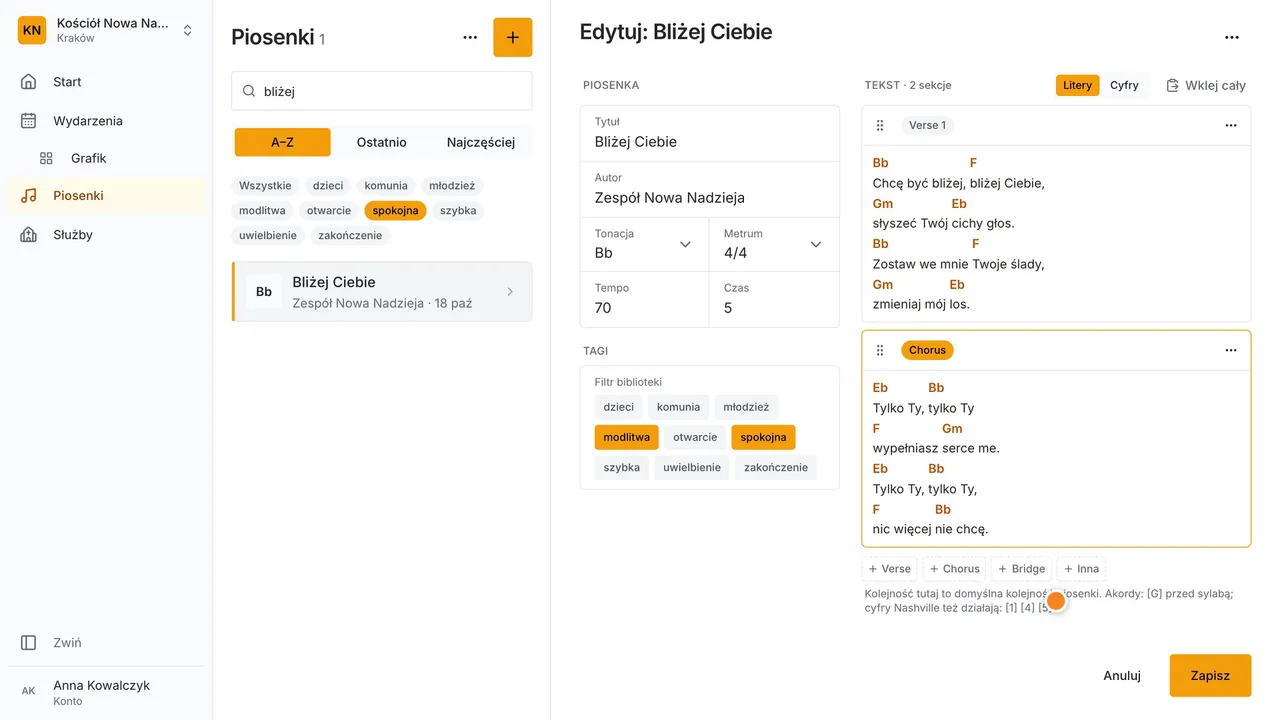Screen dimensions: 1280x720
Task: Enable the uwielbienie tag in the editor
Action: pos(692,467)
